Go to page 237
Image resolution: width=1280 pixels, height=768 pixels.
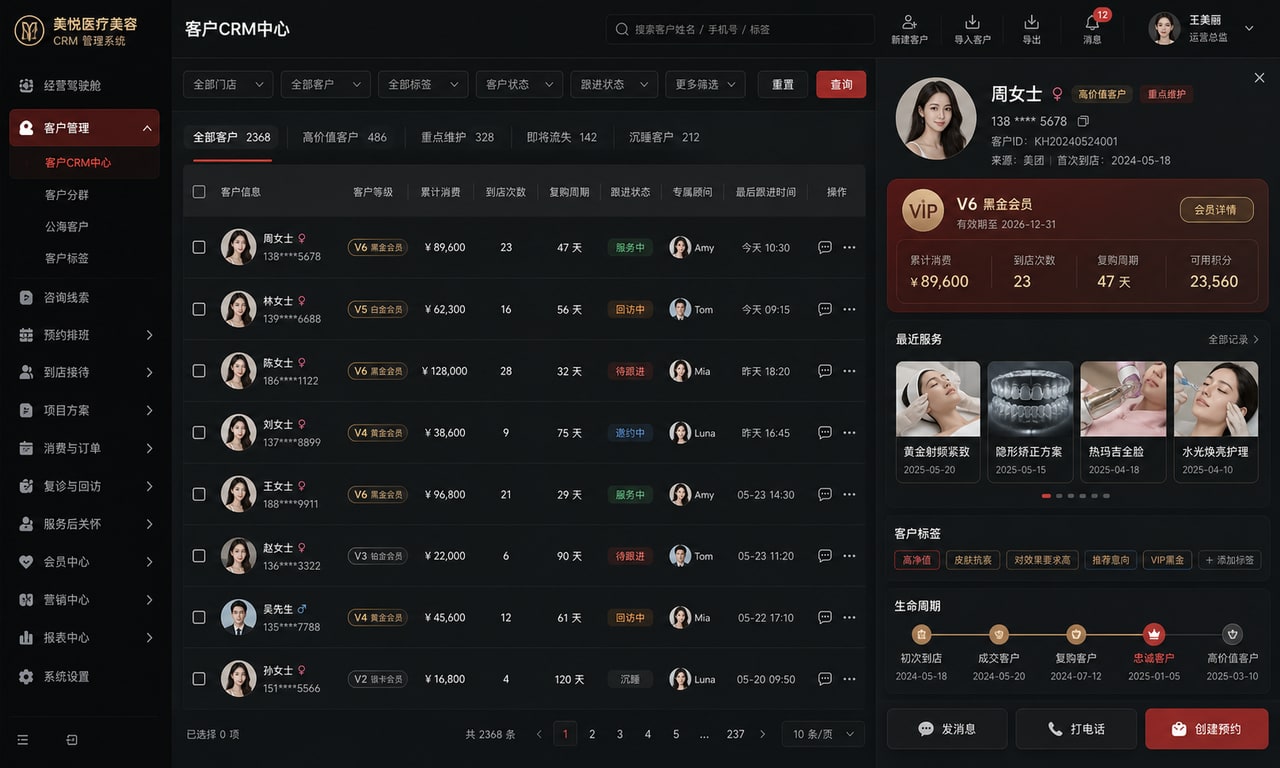[x=735, y=734]
